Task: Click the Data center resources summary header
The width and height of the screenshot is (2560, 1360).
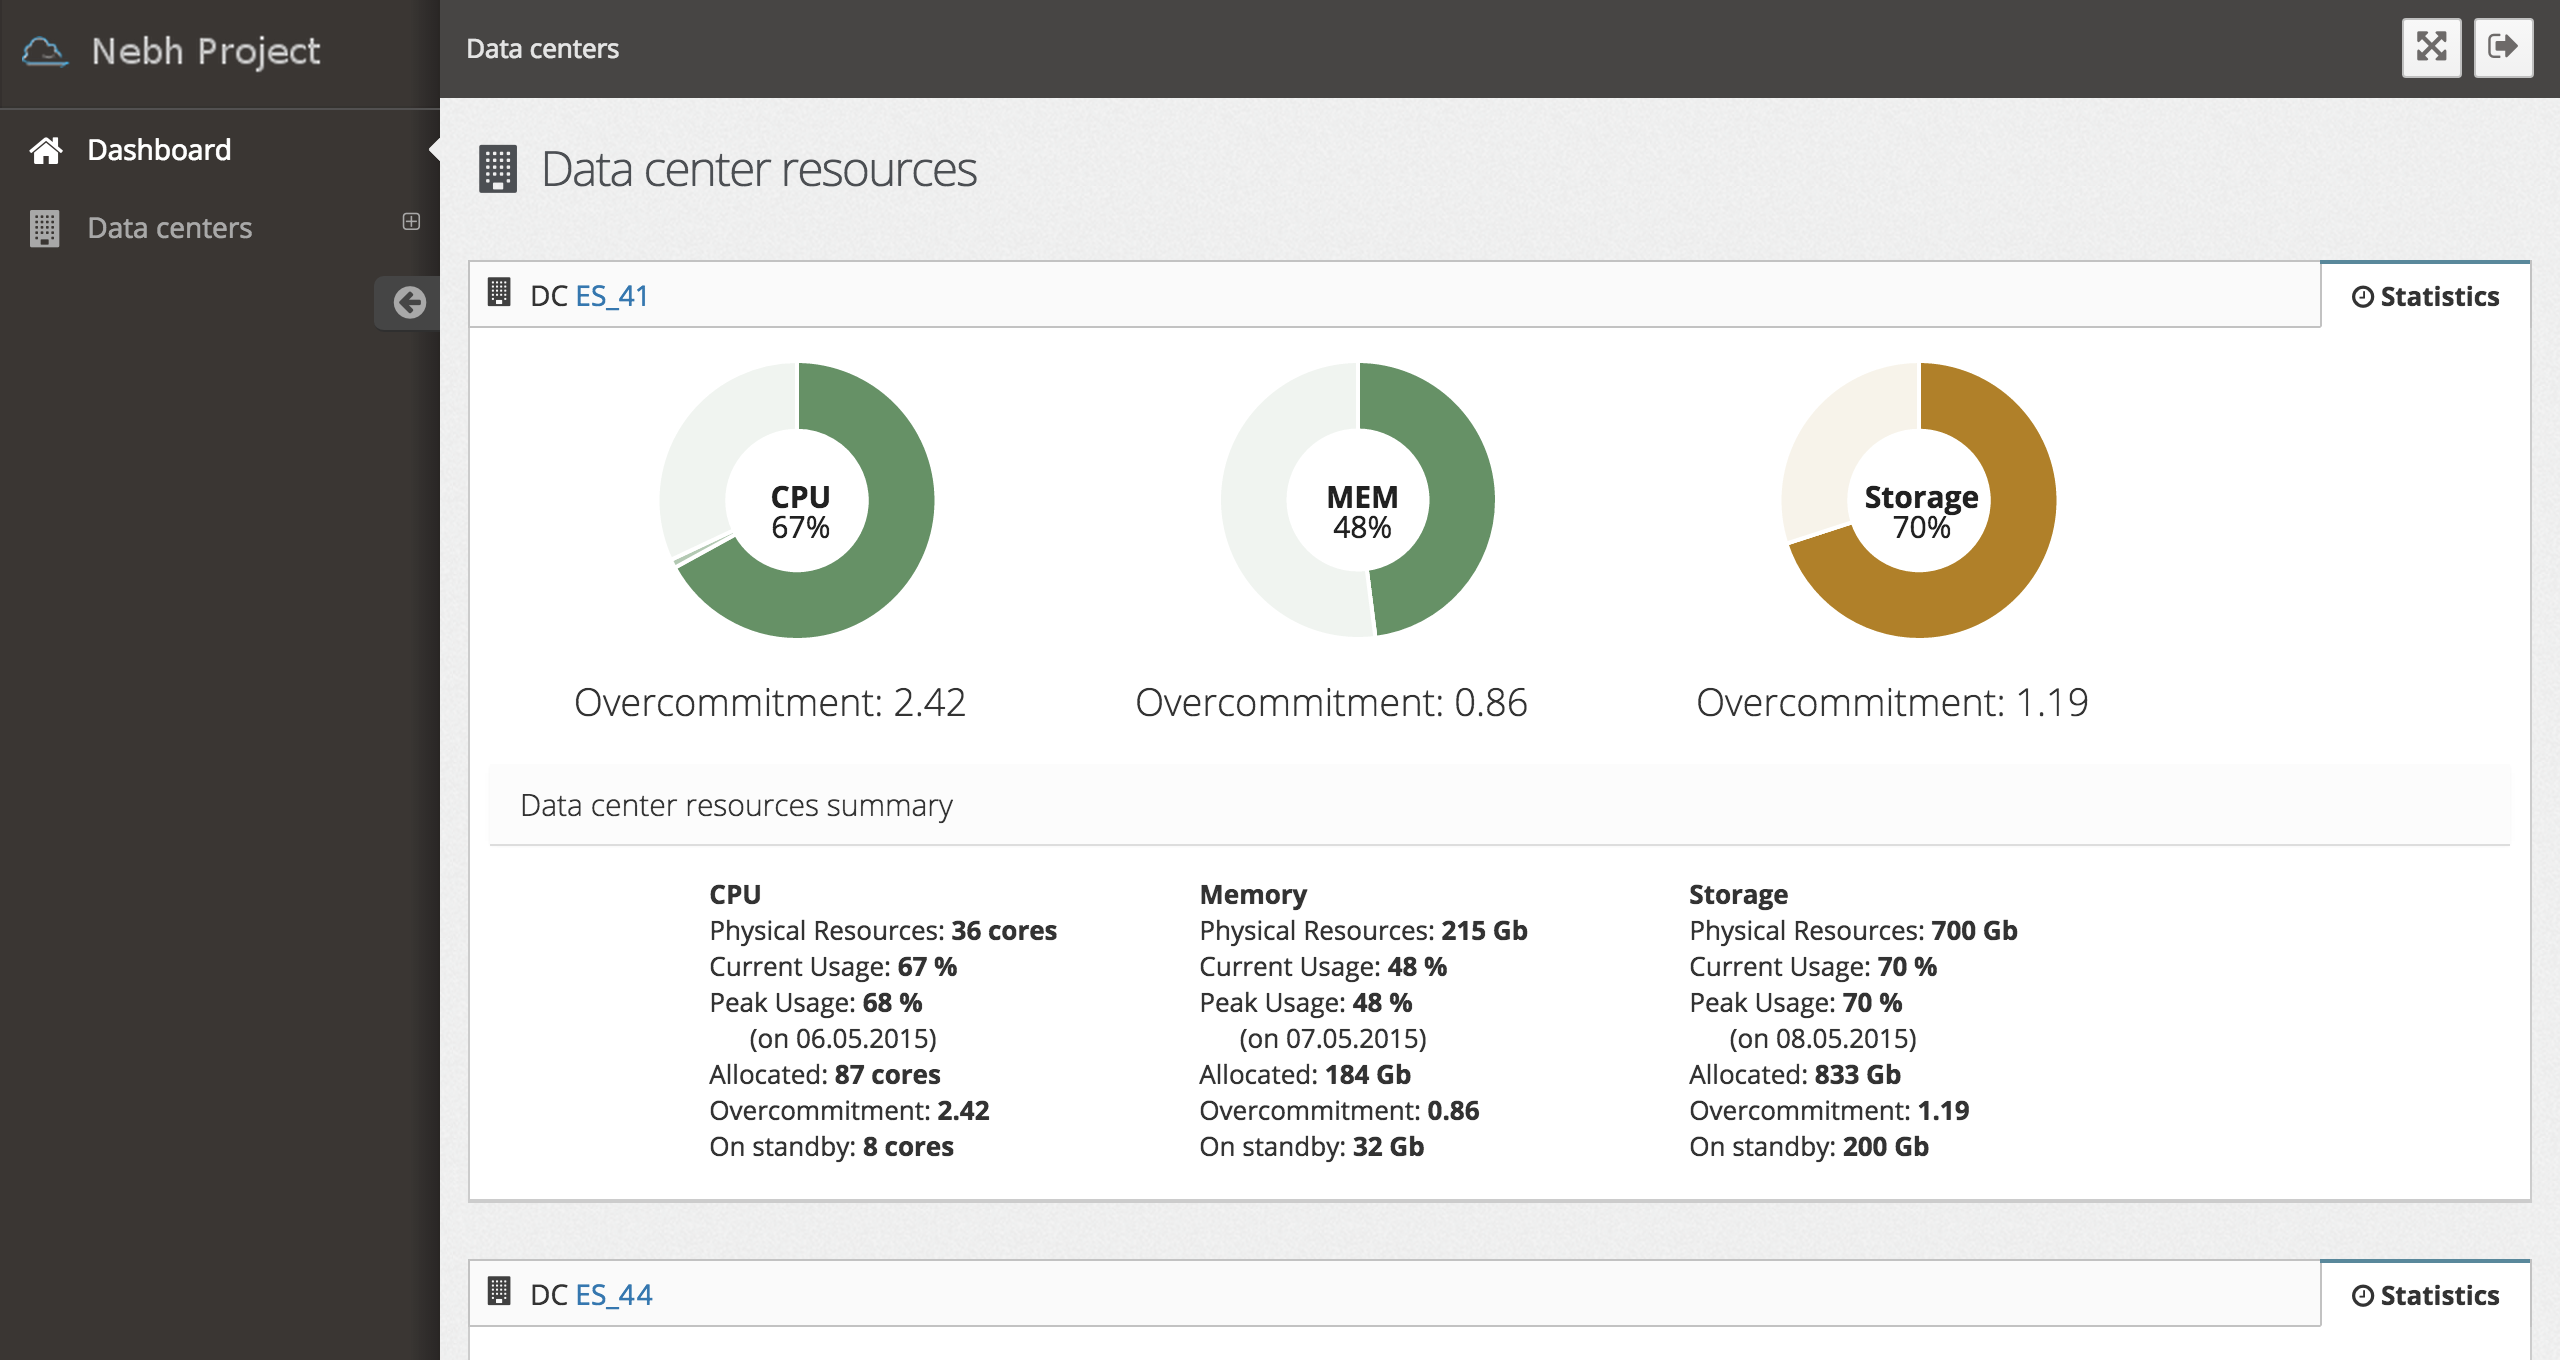Action: tap(736, 805)
